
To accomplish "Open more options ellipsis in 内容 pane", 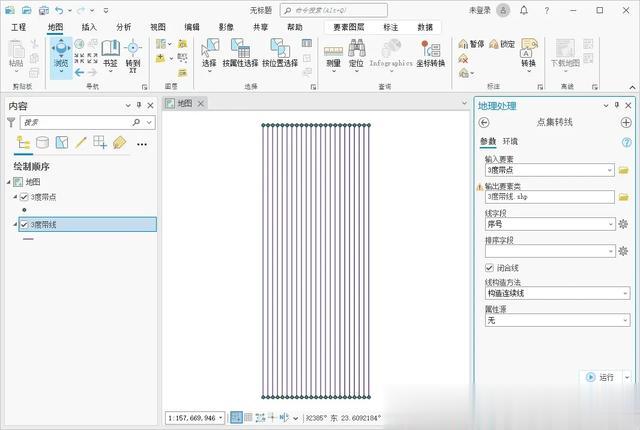I will click(x=142, y=144).
